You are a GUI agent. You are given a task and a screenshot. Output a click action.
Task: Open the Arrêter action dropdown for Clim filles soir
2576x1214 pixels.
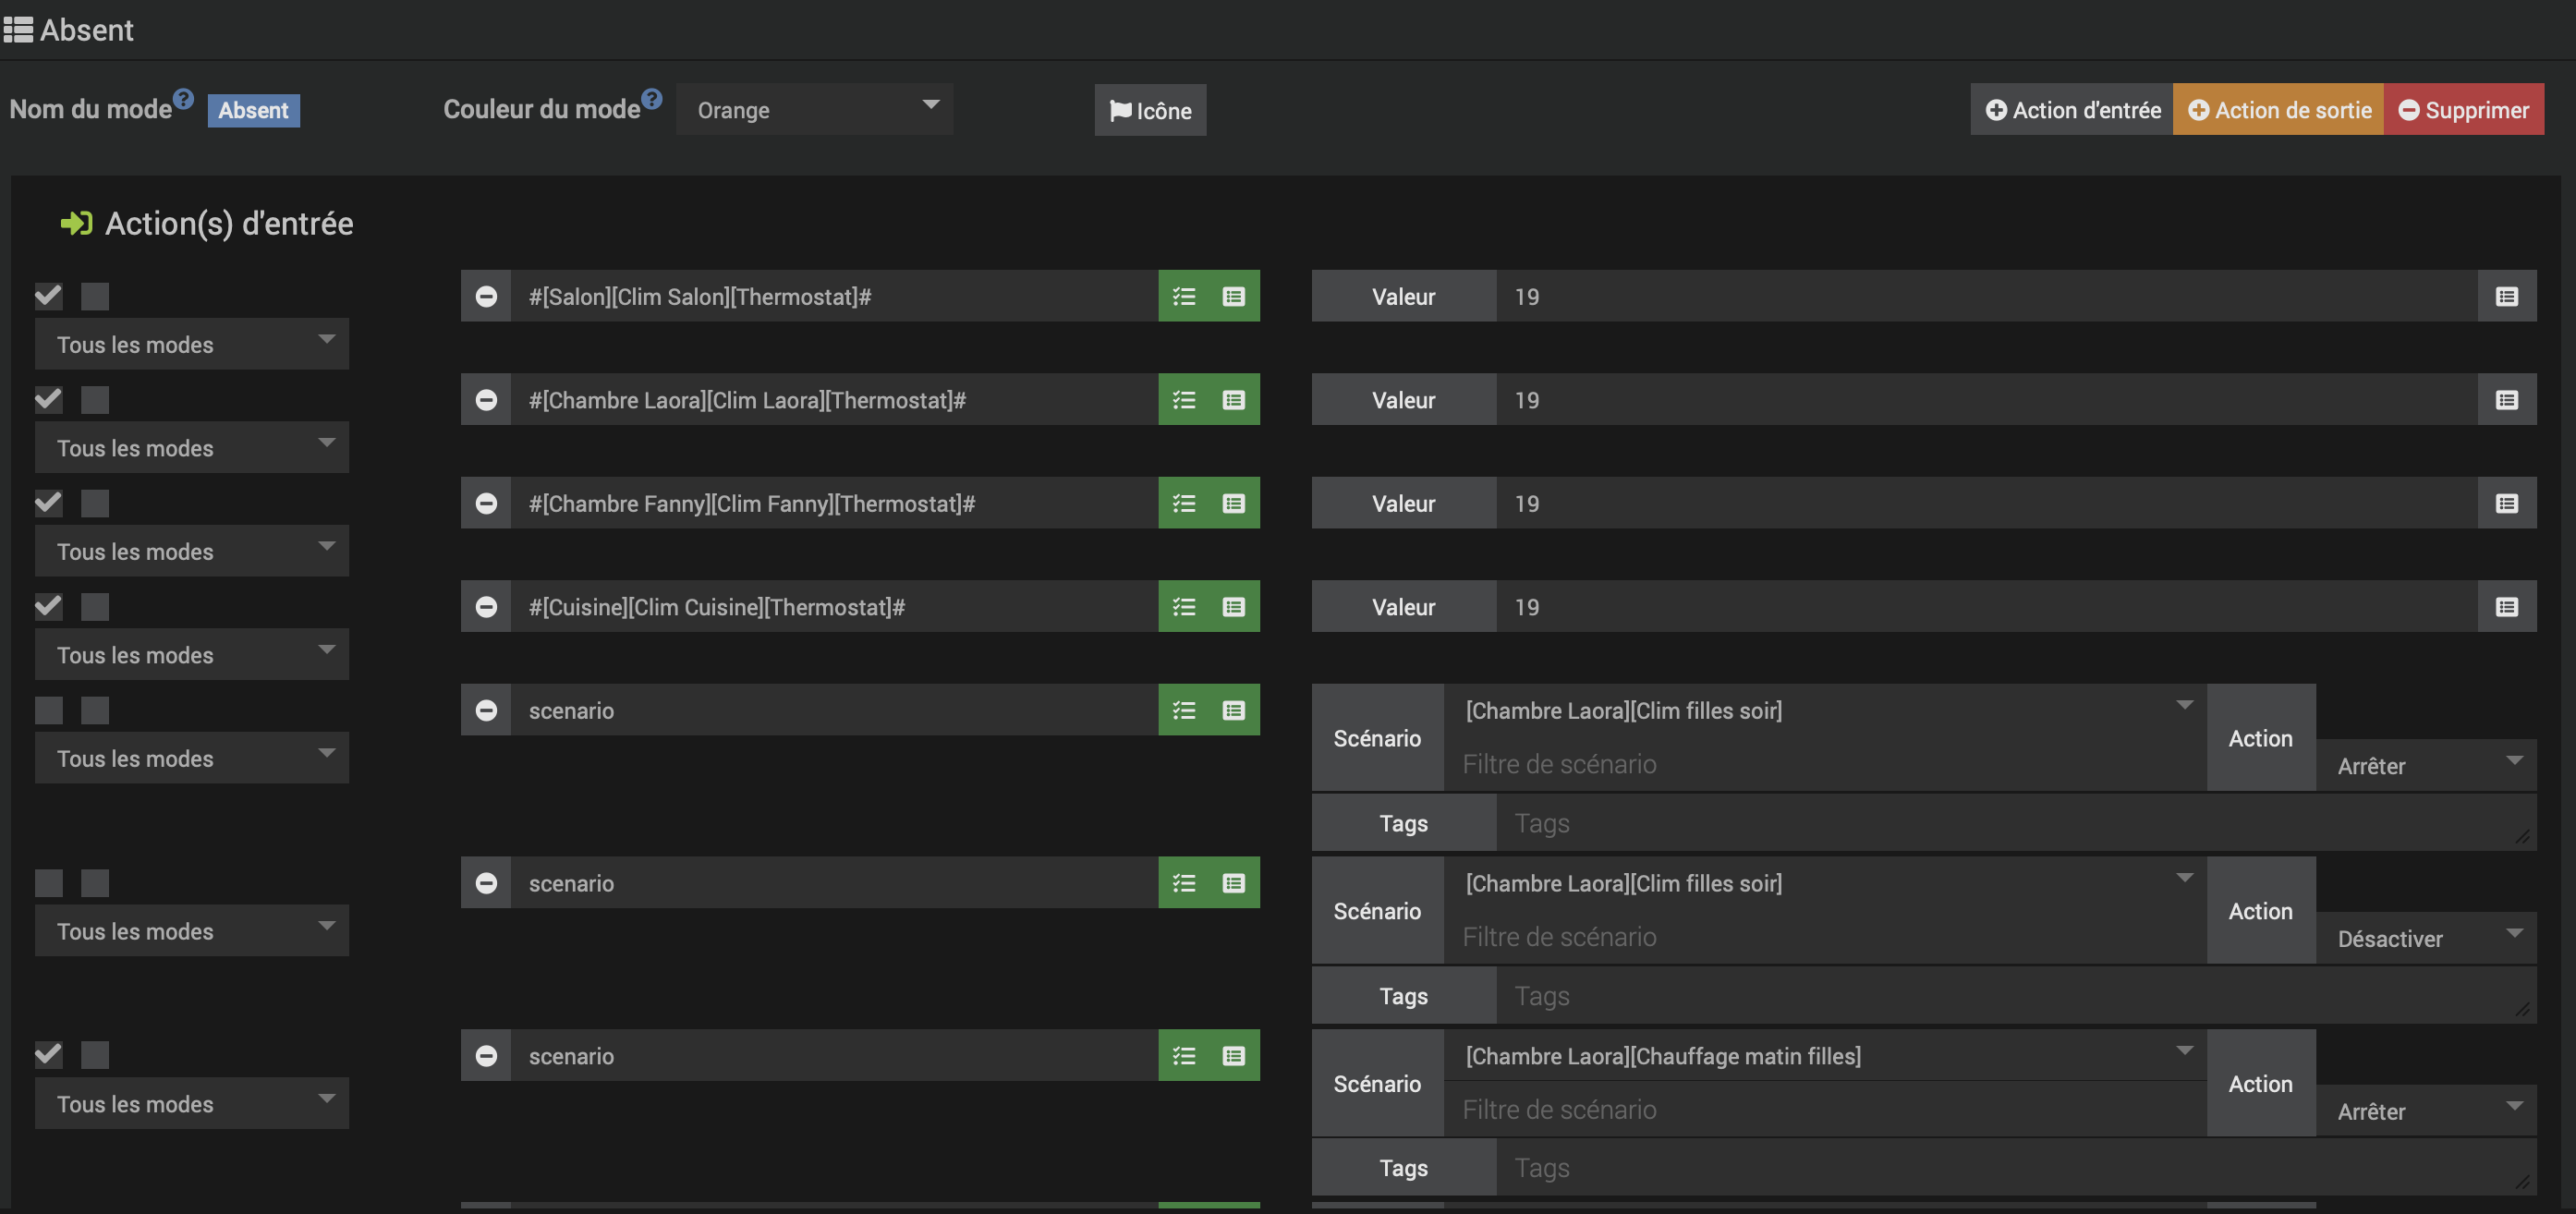(2425, 766)
